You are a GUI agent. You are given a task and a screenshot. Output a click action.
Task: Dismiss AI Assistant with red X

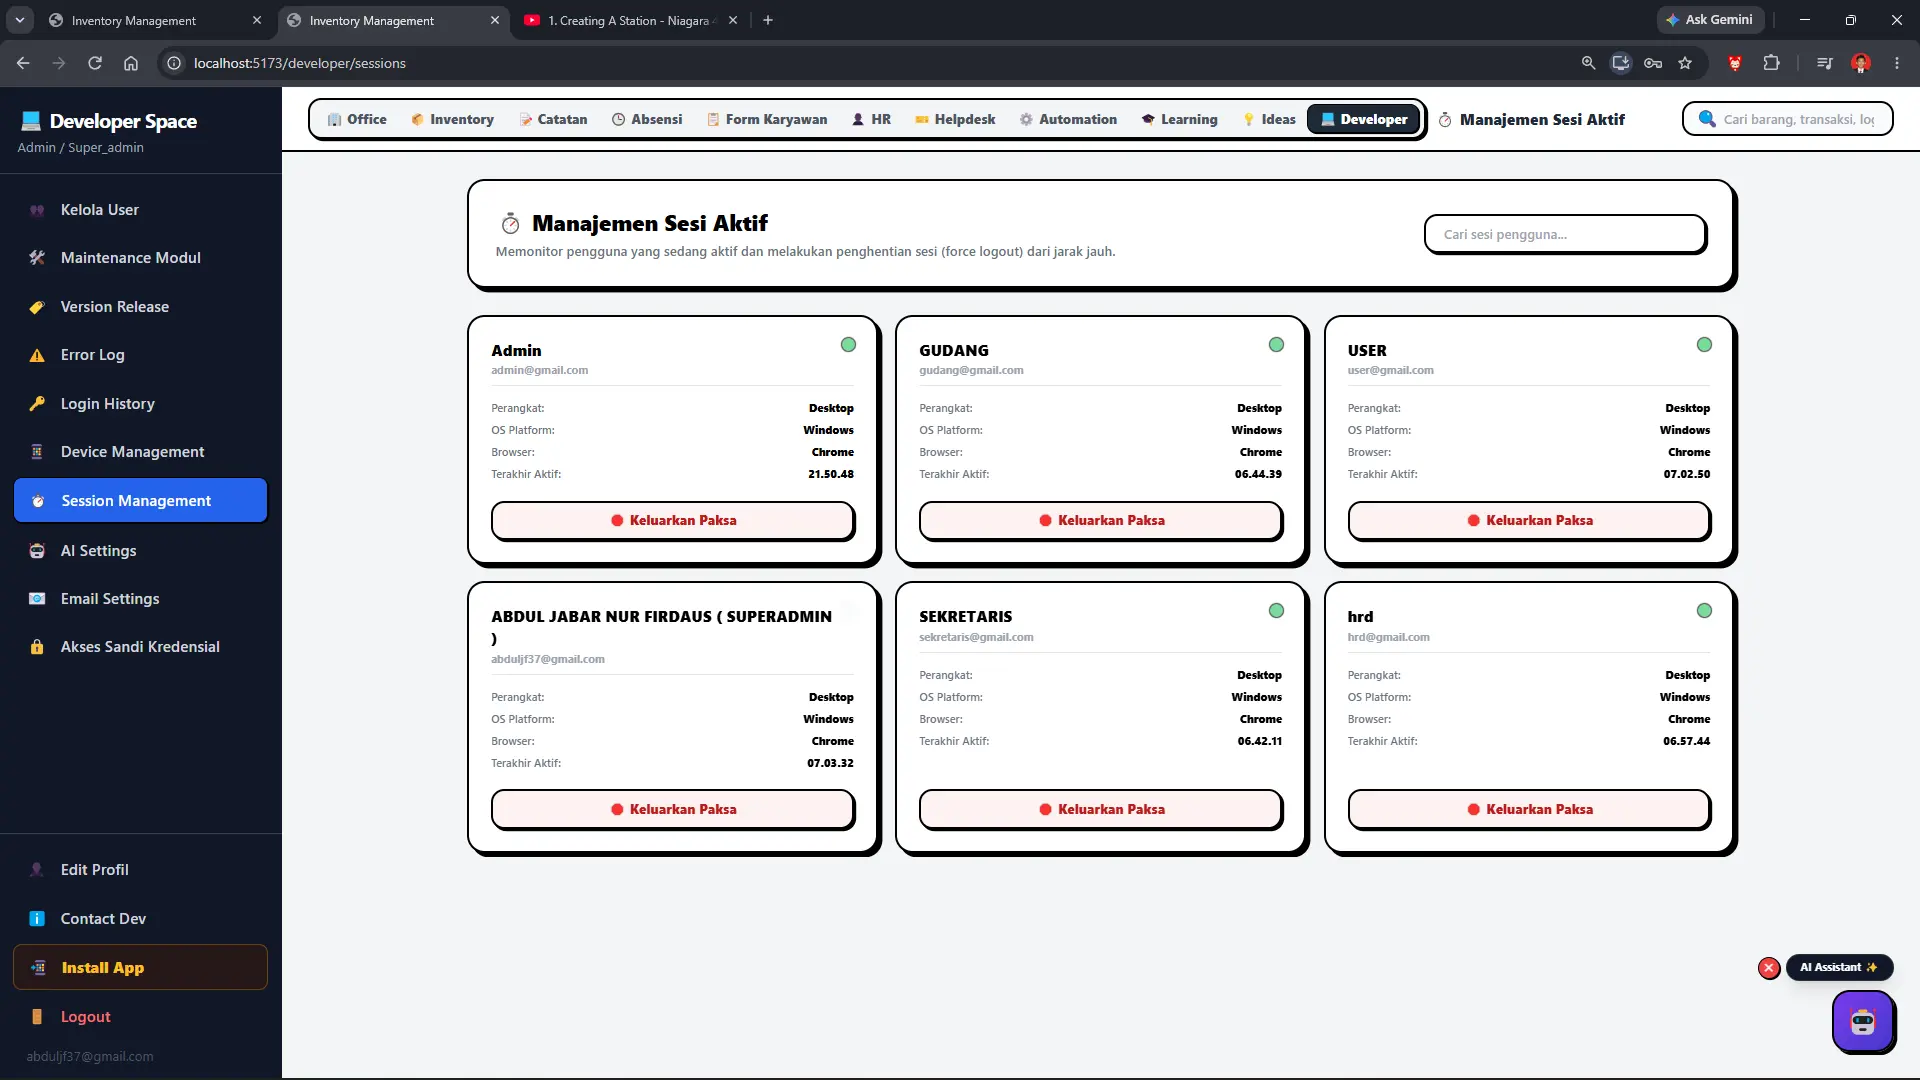1769,968
